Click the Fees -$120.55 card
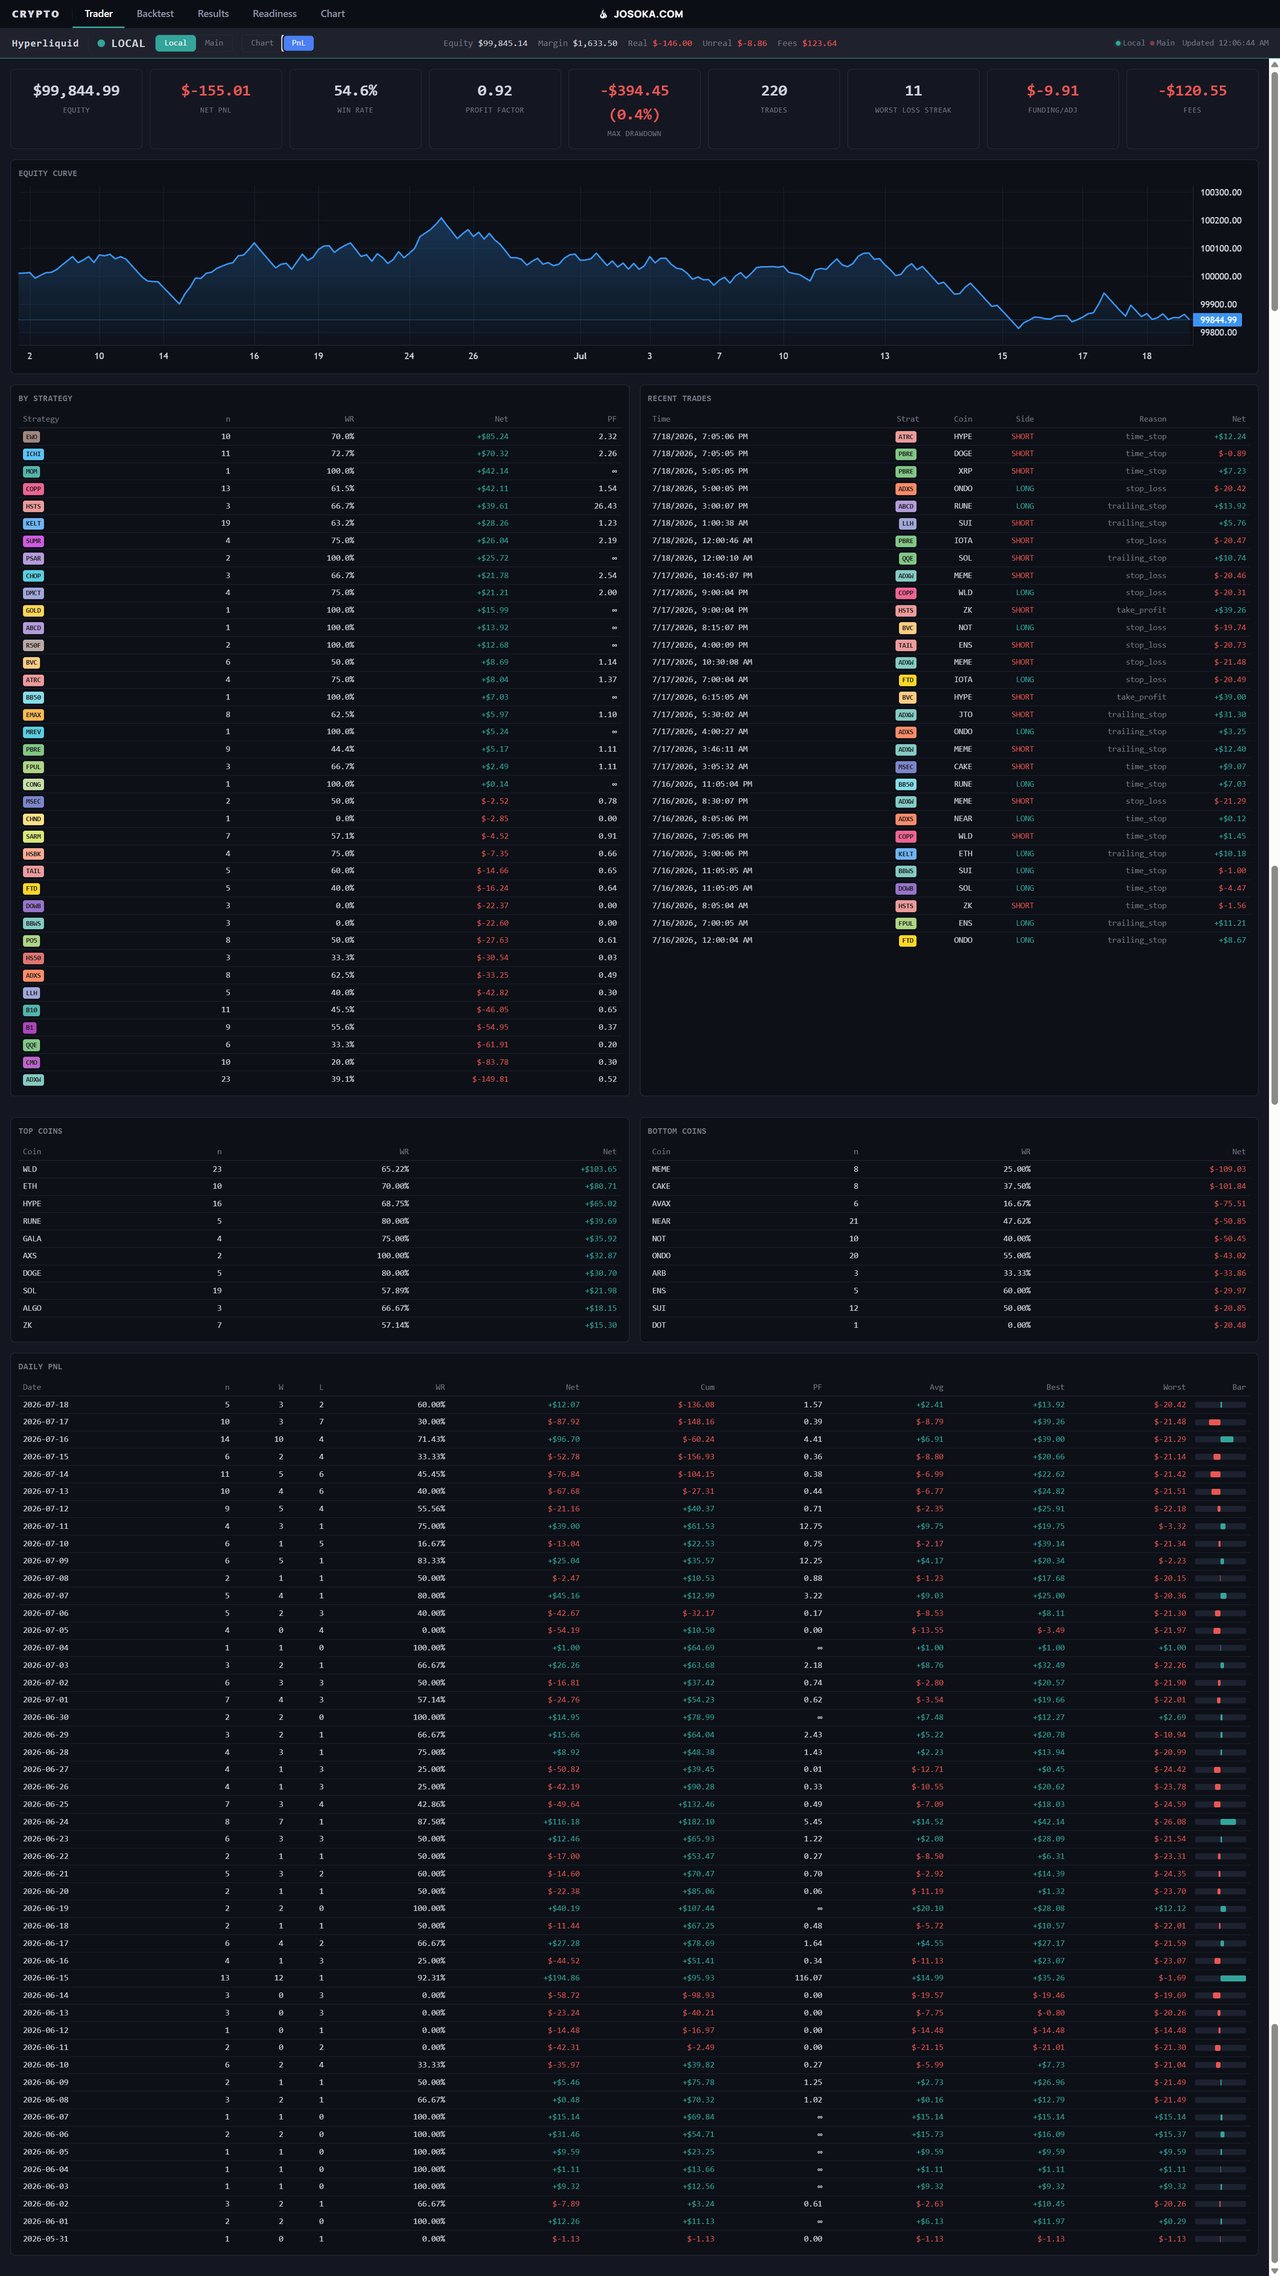Viewport: 1280px width, 2276px height. pyautogui.click(x=1192, y=109)
